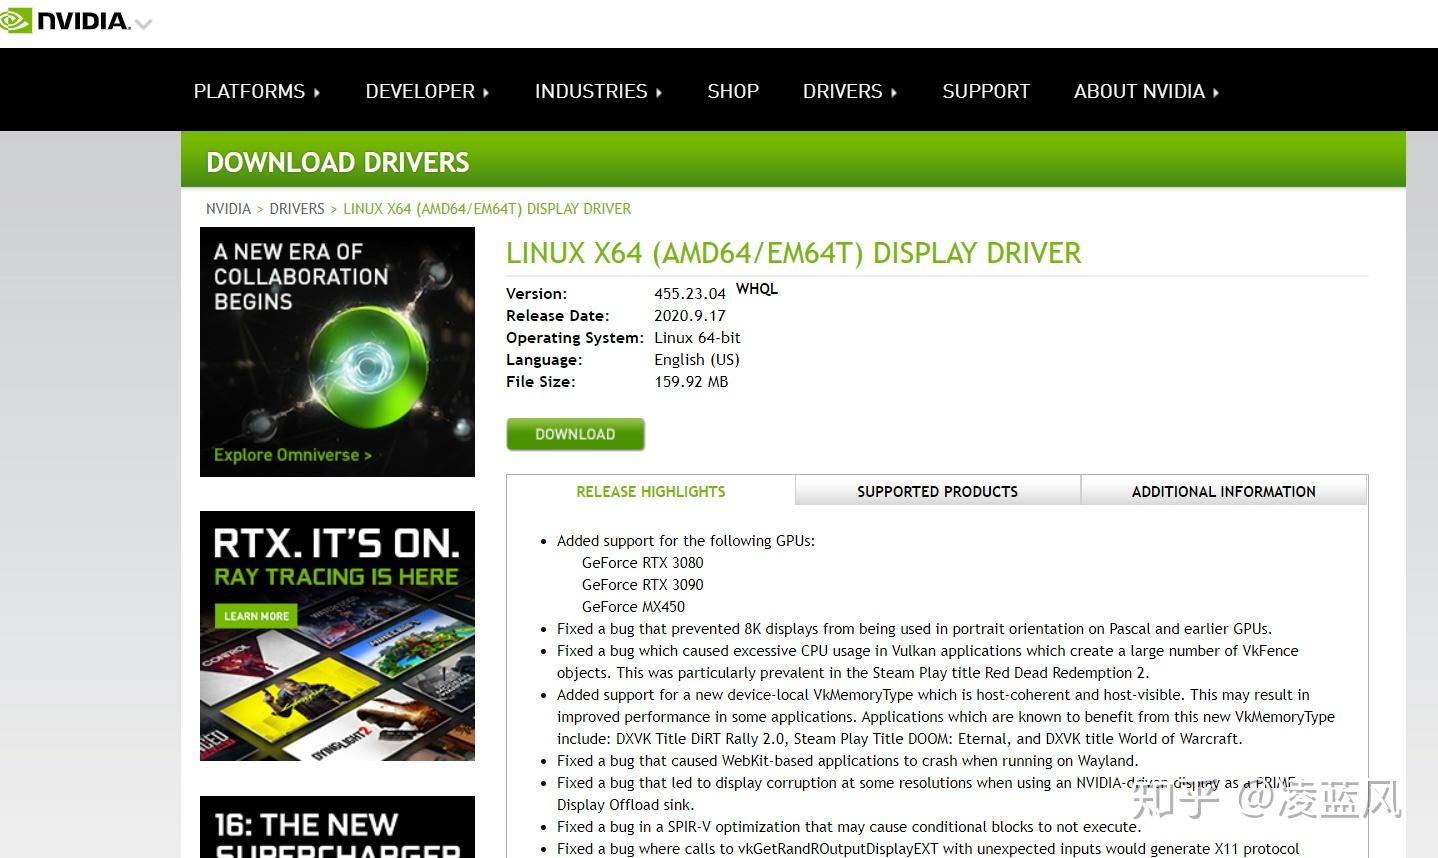The image size is (1438, 858).
Task: Click the GeForce RTX 3090 entry
Action: click(x=642, y=585)
